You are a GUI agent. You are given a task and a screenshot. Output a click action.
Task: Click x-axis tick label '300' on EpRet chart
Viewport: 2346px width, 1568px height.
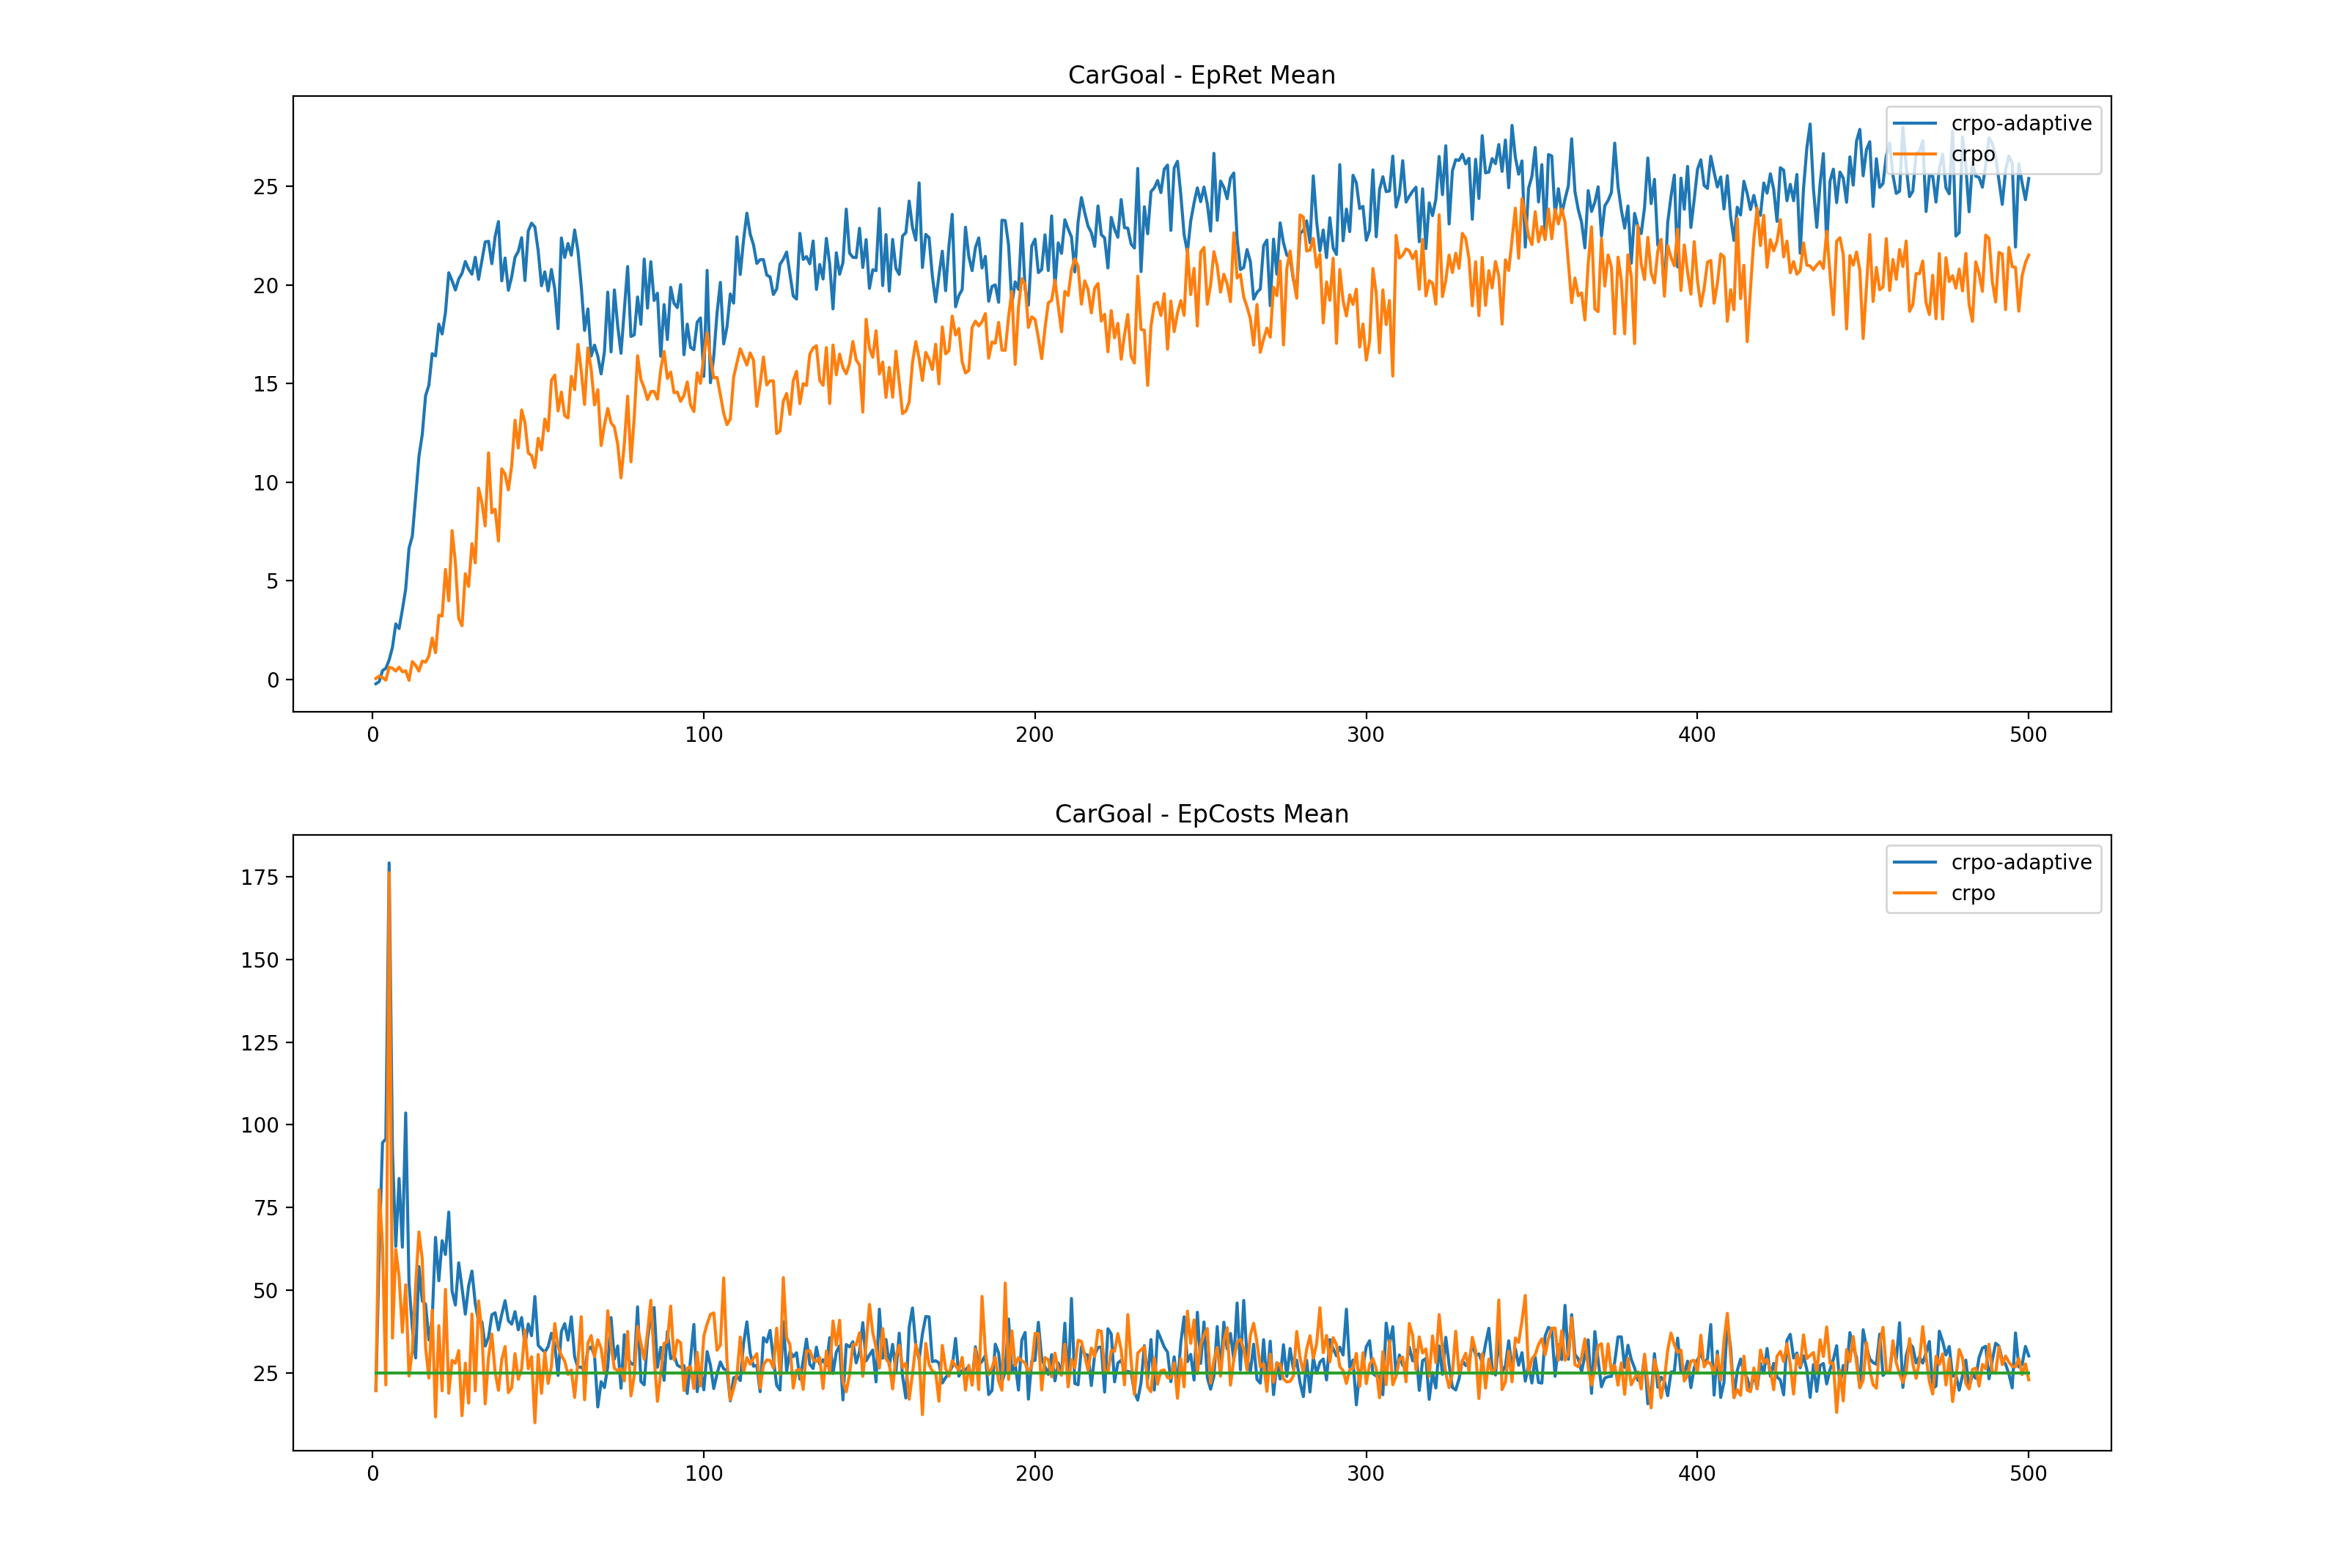pos(1366,735)
